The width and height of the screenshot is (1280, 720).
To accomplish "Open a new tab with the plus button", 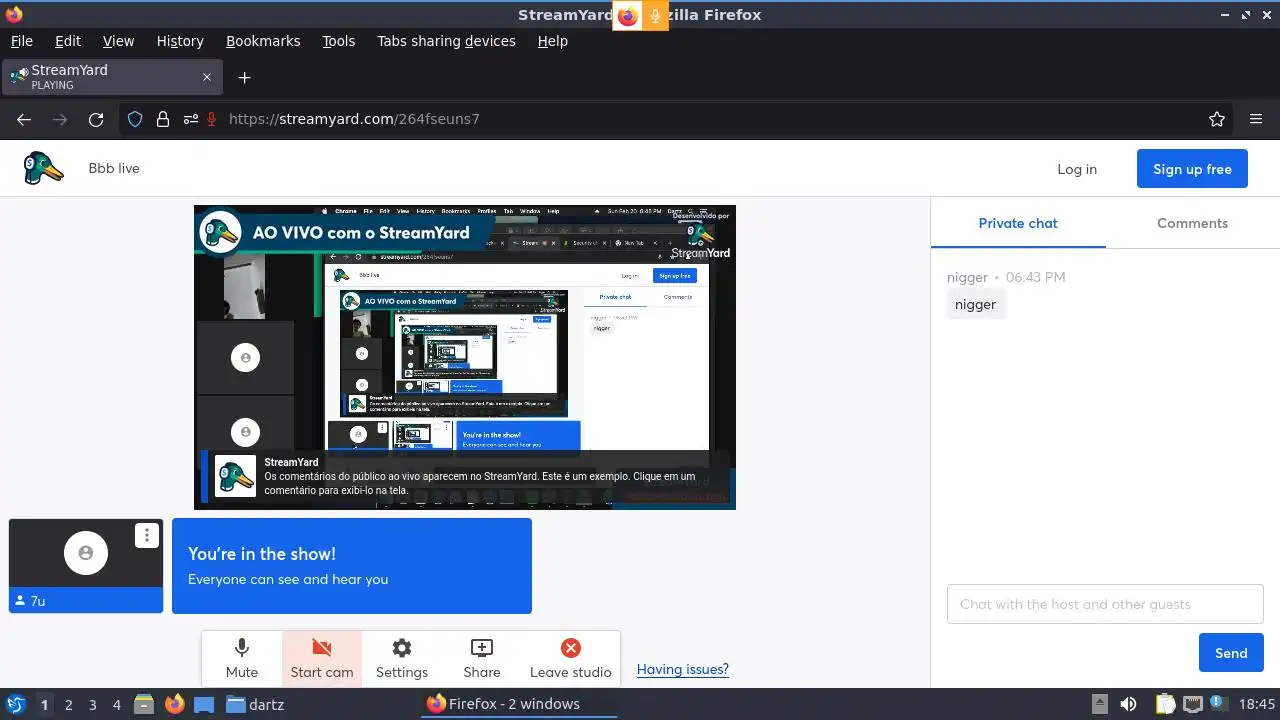I will pos(244,77).
